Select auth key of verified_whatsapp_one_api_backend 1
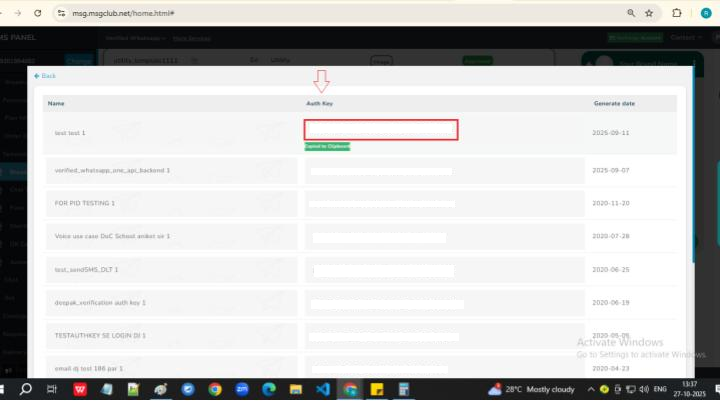The image size is (720, 402). coord(381,171)
